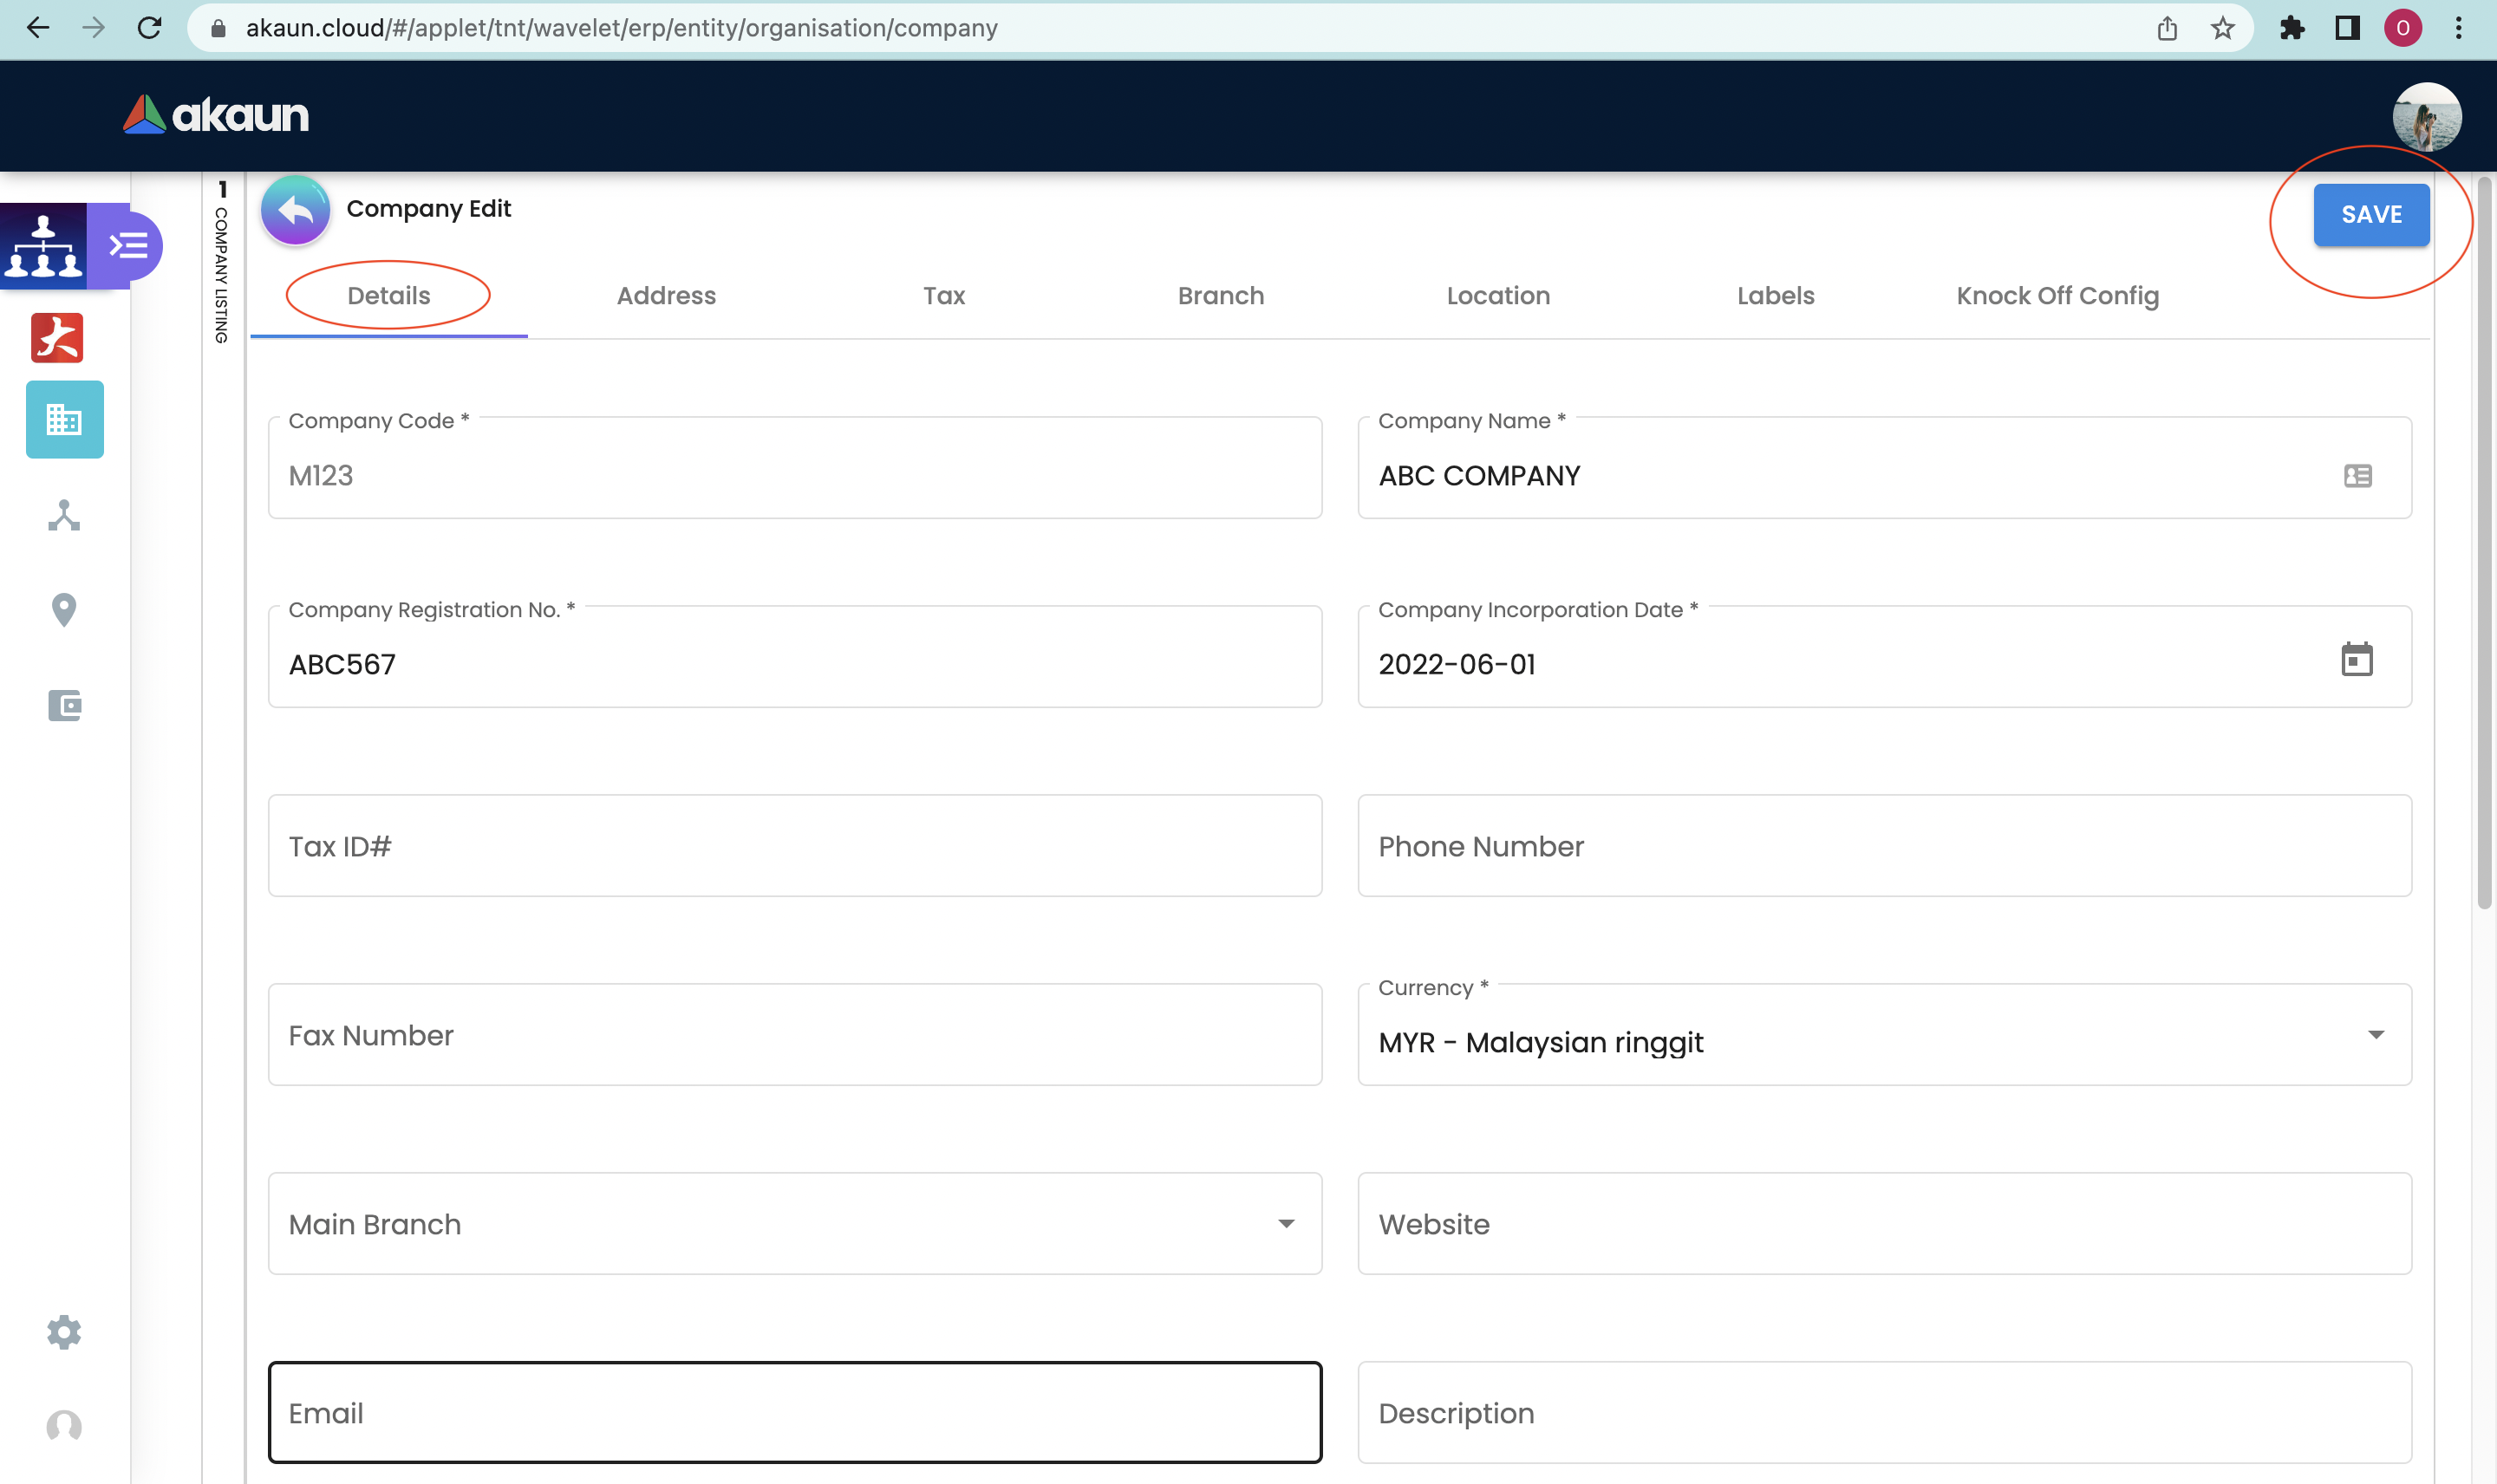Click the Tax ID# input field

click(x=795, y=846)
